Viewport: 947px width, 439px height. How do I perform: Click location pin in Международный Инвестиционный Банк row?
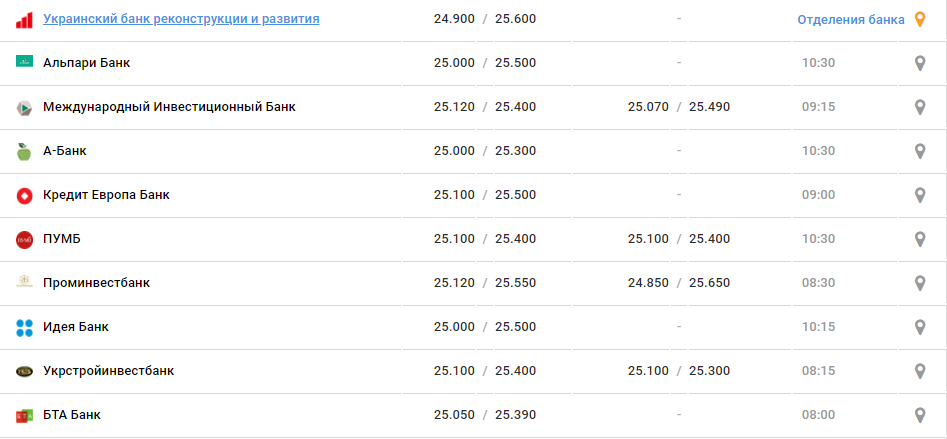921,107
